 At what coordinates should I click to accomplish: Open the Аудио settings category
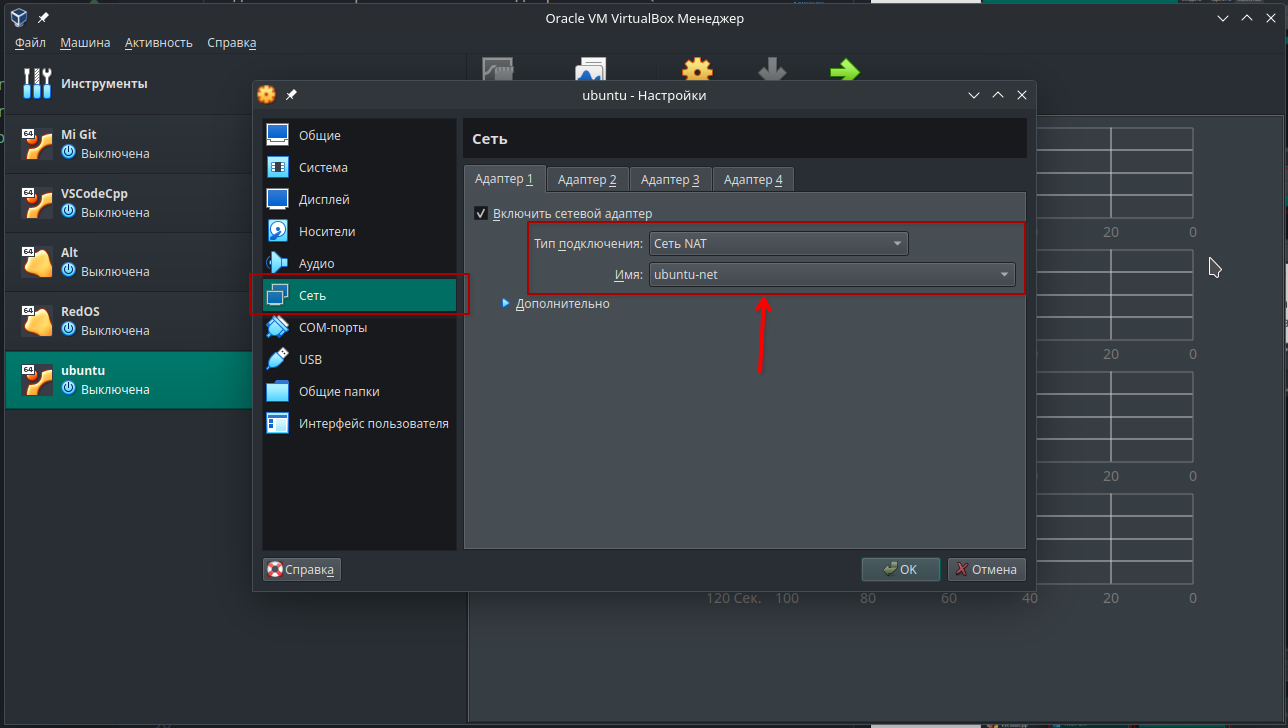pos(360,263)
